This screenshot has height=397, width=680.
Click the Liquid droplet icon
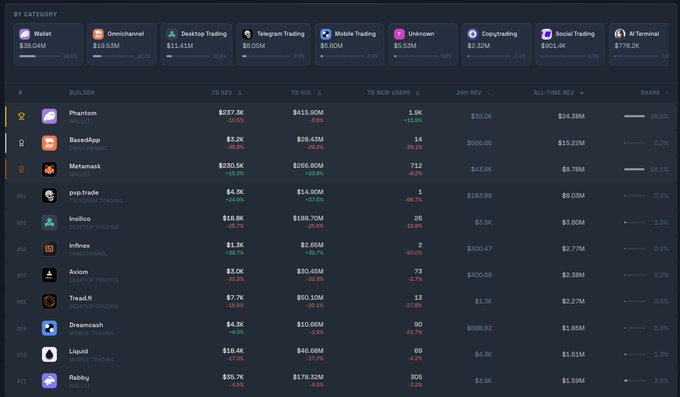[49, 354]
